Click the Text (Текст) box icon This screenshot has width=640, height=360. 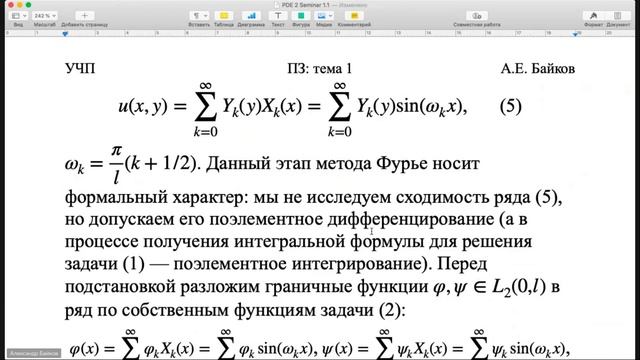(x=278, y=16)
